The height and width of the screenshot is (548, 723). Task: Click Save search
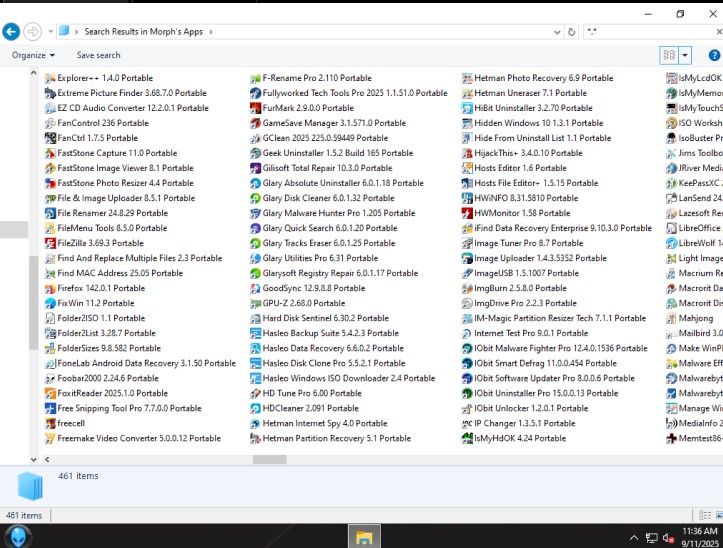(98, 55)
